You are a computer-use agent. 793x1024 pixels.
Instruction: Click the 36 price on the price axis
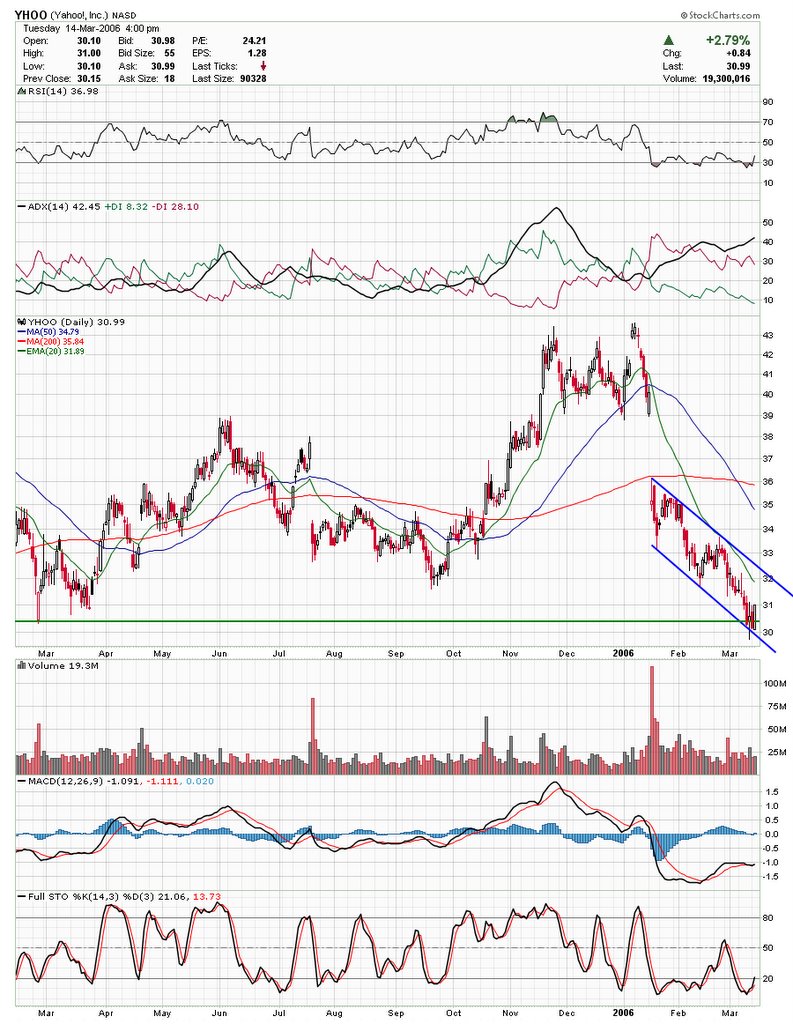tap(768, 481)
